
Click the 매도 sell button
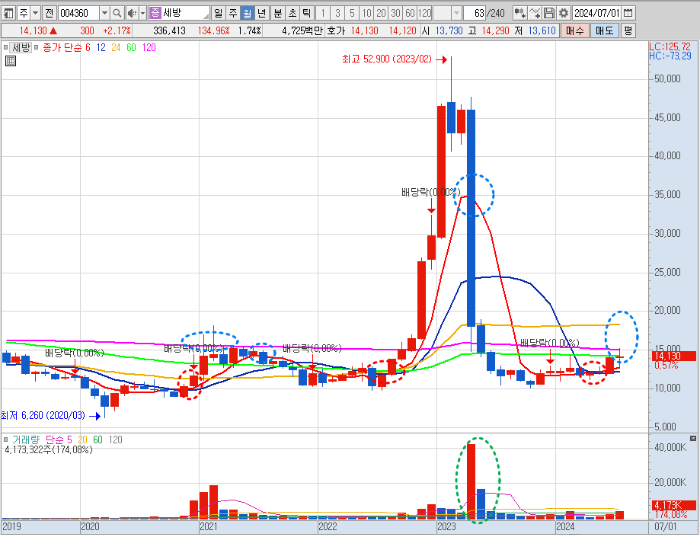pos(604,30)
